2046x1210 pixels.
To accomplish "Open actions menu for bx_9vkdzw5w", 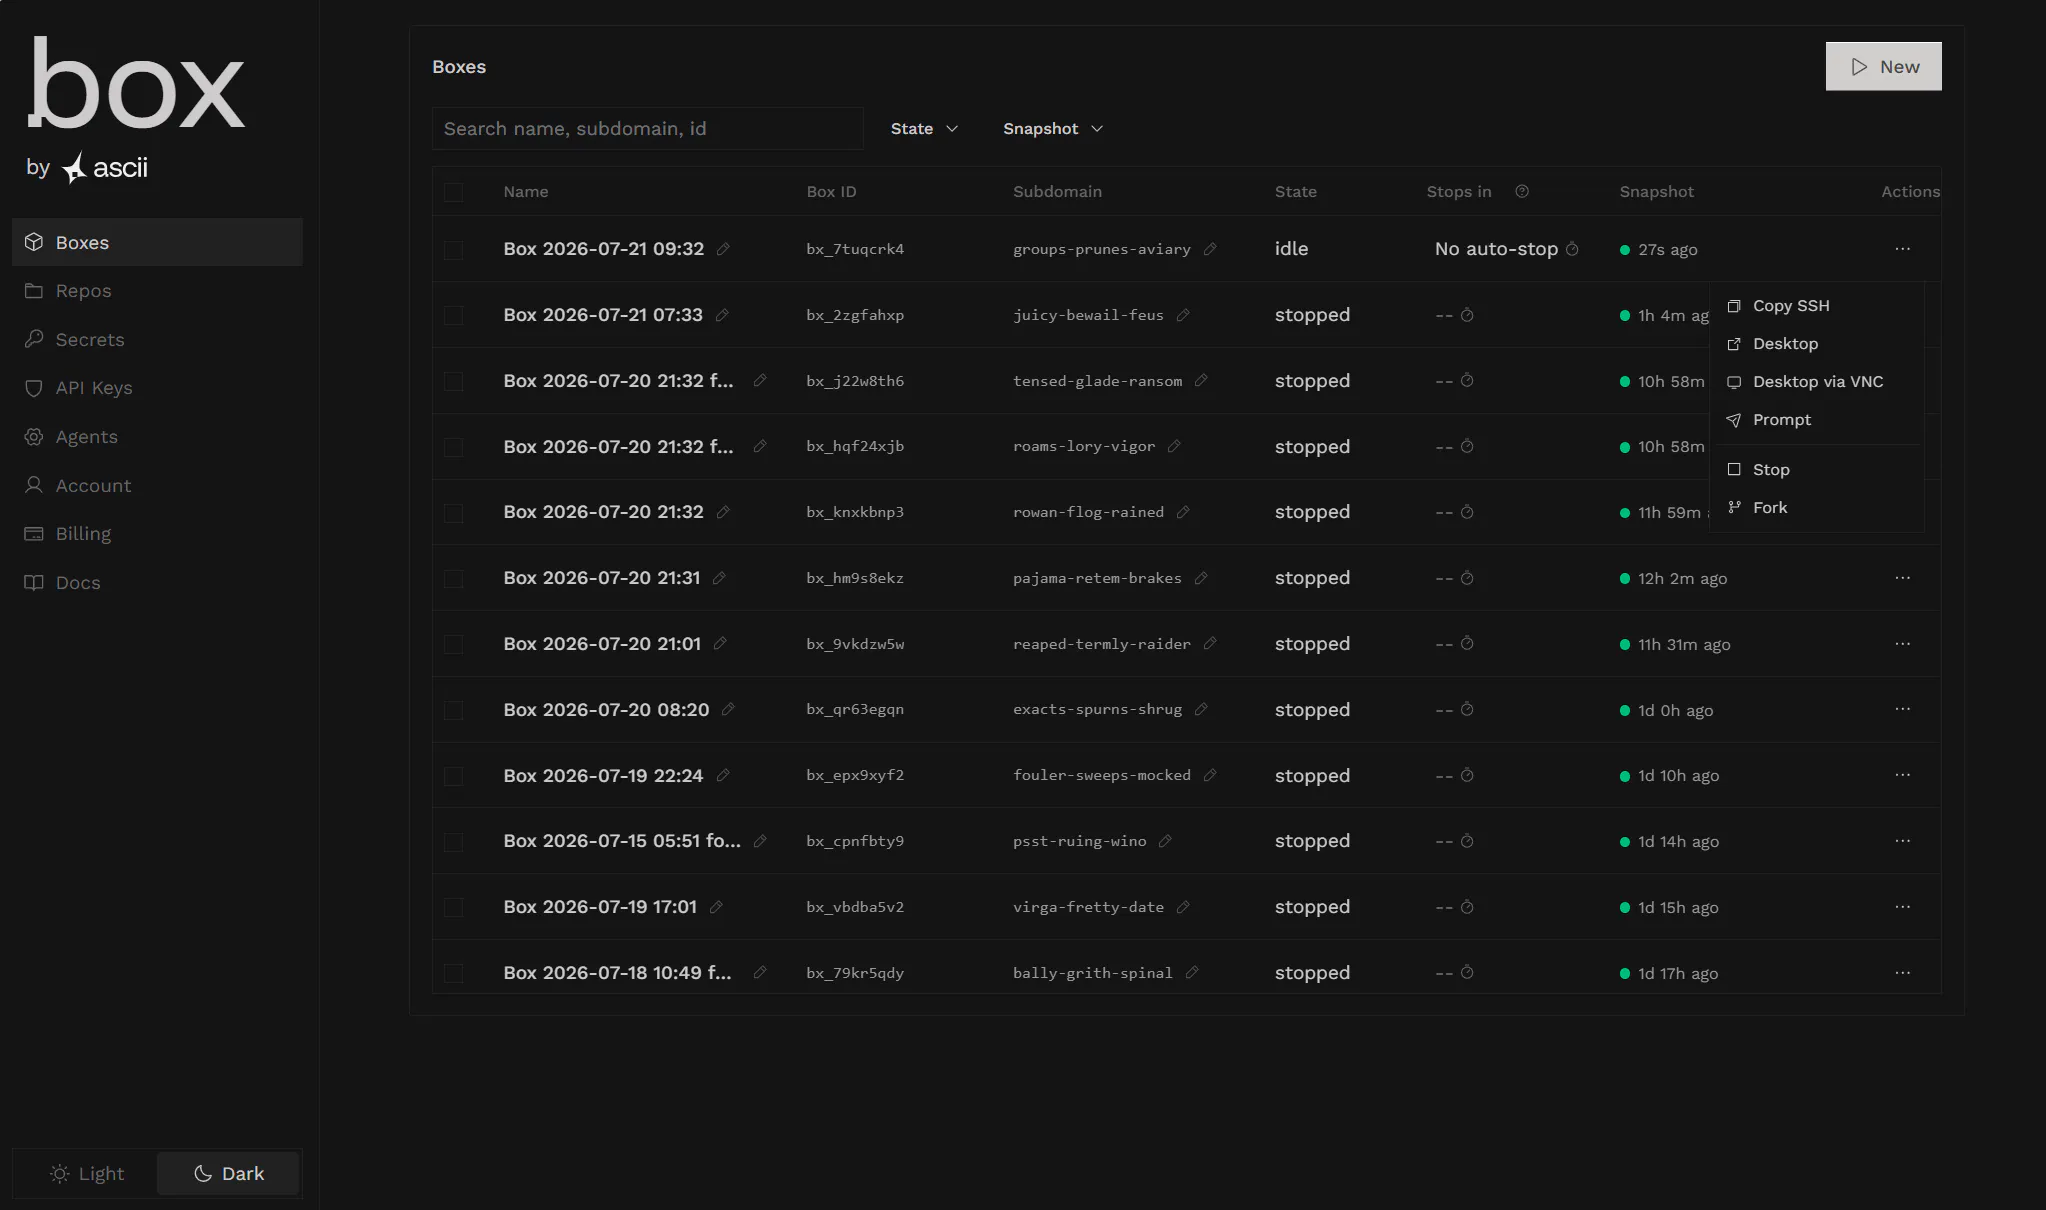I will (x=1902, y=644).
